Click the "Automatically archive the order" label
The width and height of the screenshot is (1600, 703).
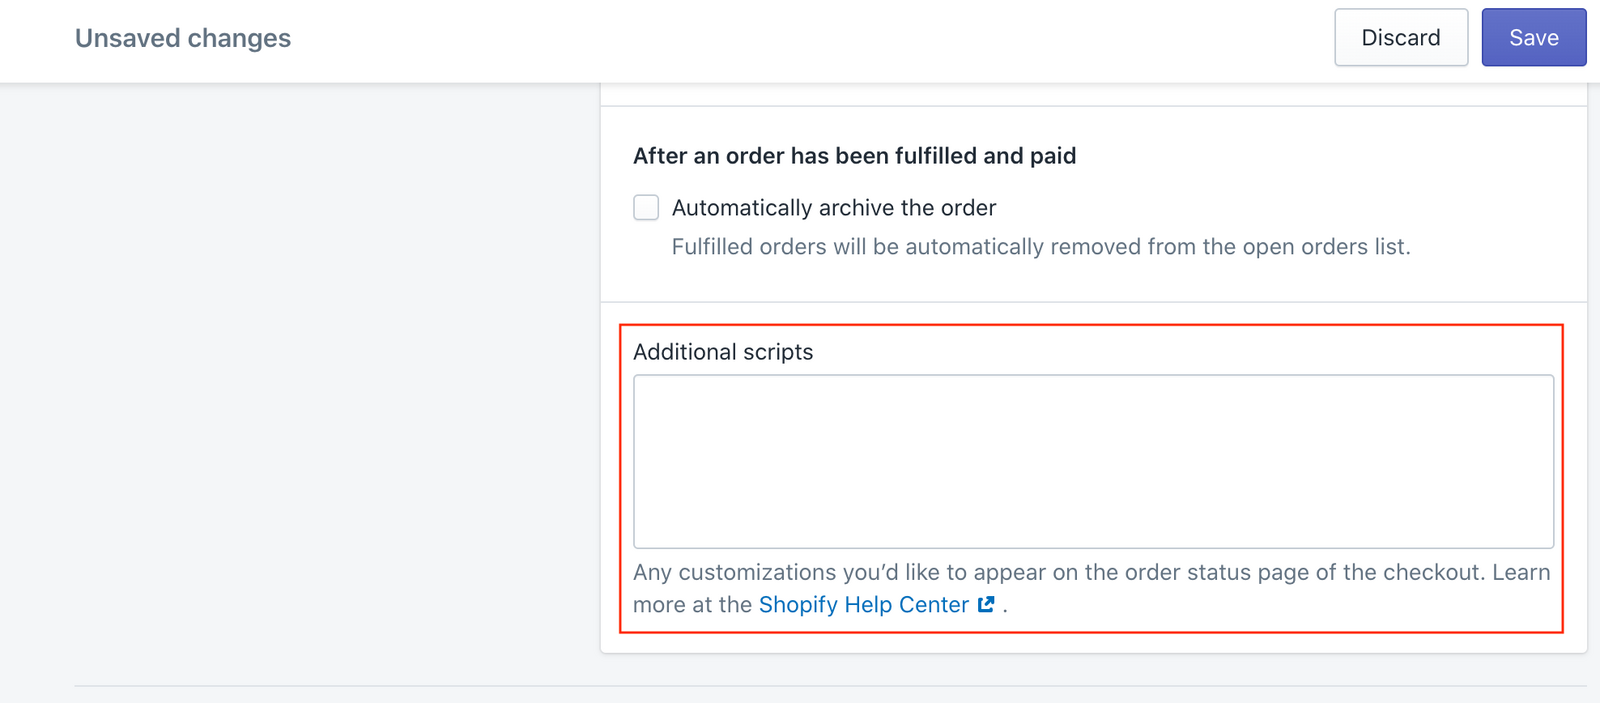(833, 208)
